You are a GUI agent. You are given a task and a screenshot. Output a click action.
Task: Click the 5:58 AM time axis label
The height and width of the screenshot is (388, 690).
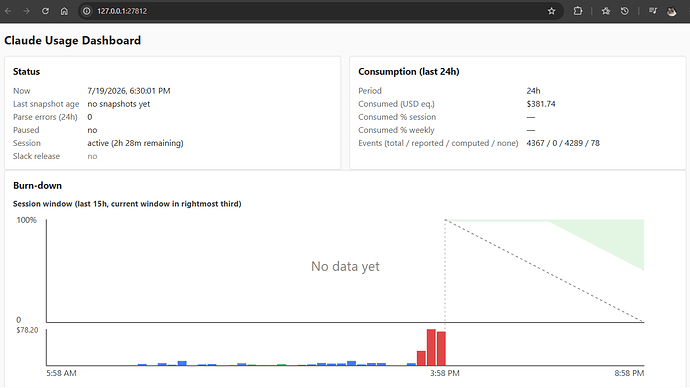(x=61, y=373)
